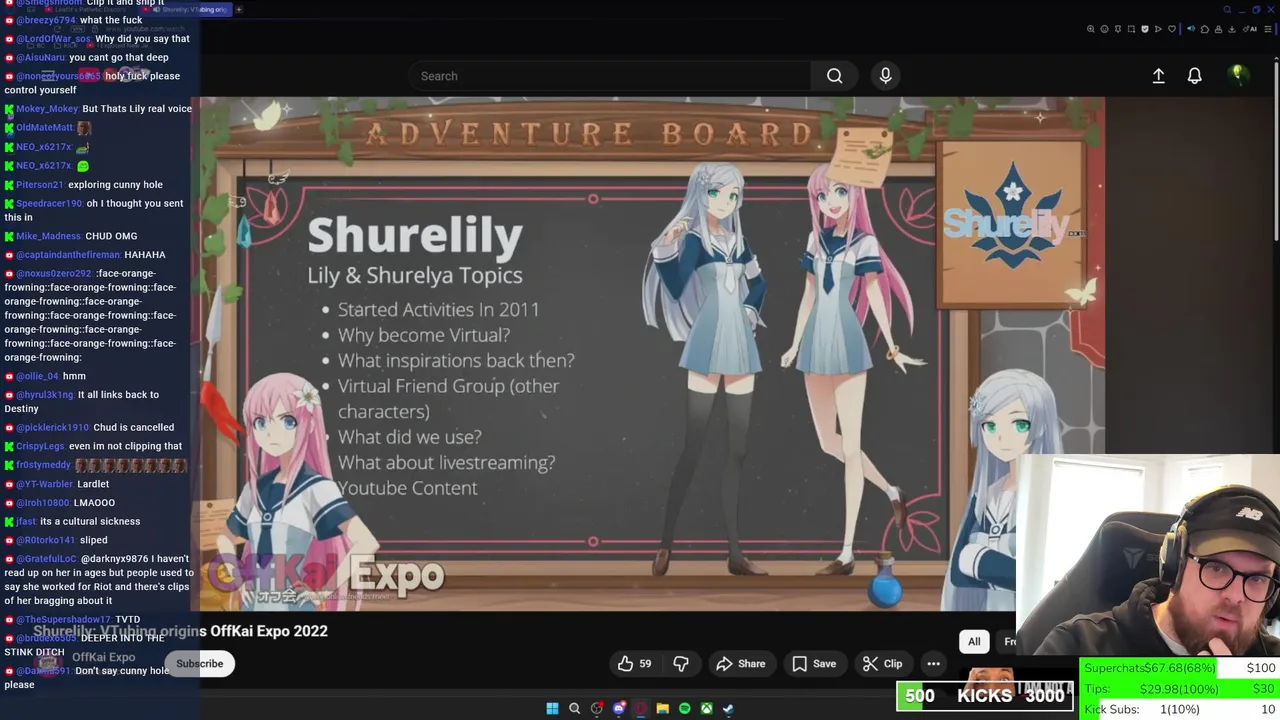Click chat username 'CrispyLegs'
1280x720 pixels.
tap(40, 446)
